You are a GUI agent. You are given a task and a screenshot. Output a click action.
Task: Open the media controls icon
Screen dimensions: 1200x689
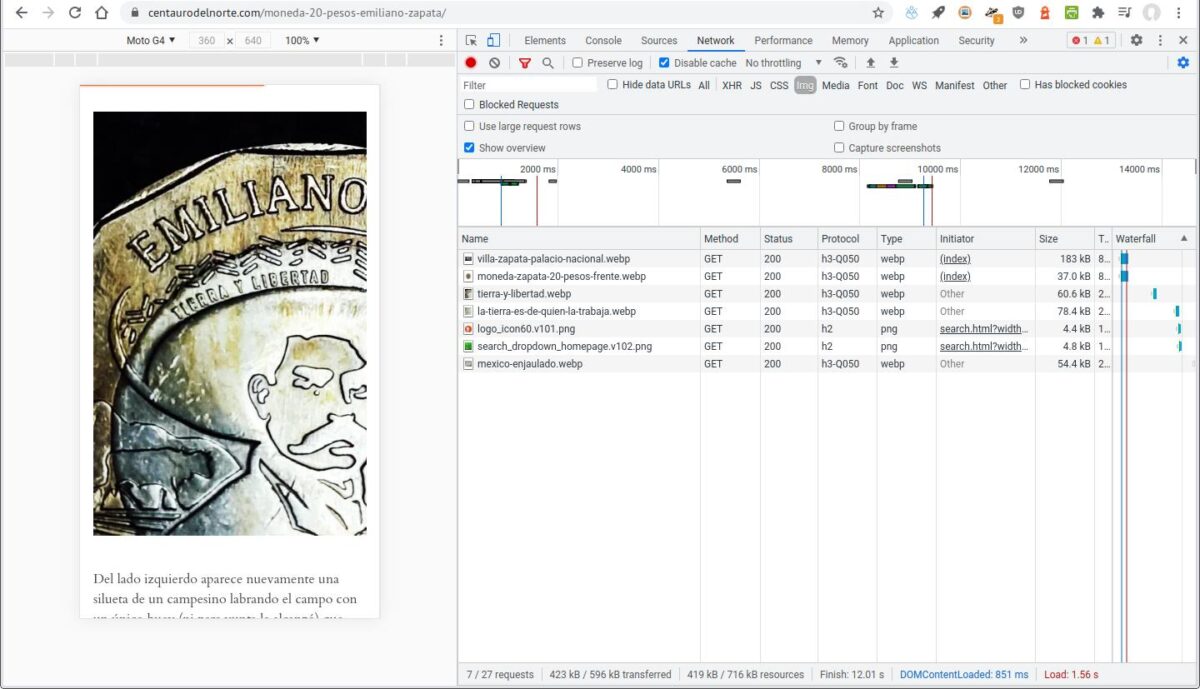coord(1125,13)
